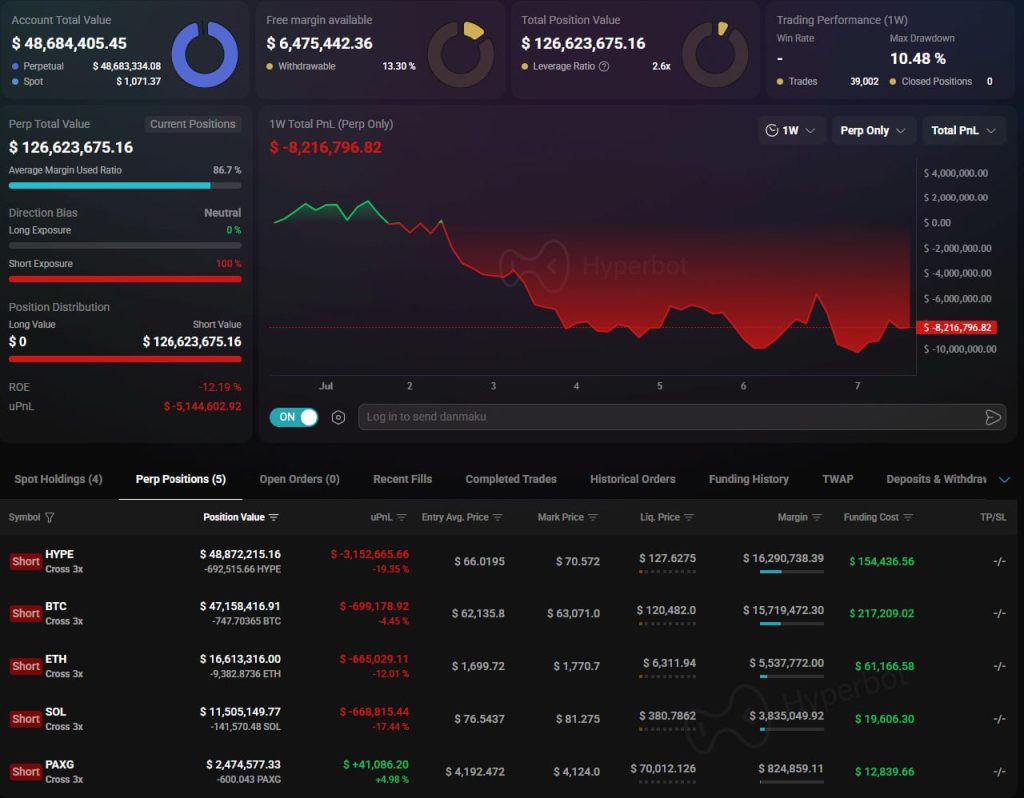Sort by Mark Price column icon
This screenshot has height=798, width=1024.
click(592, 517)
